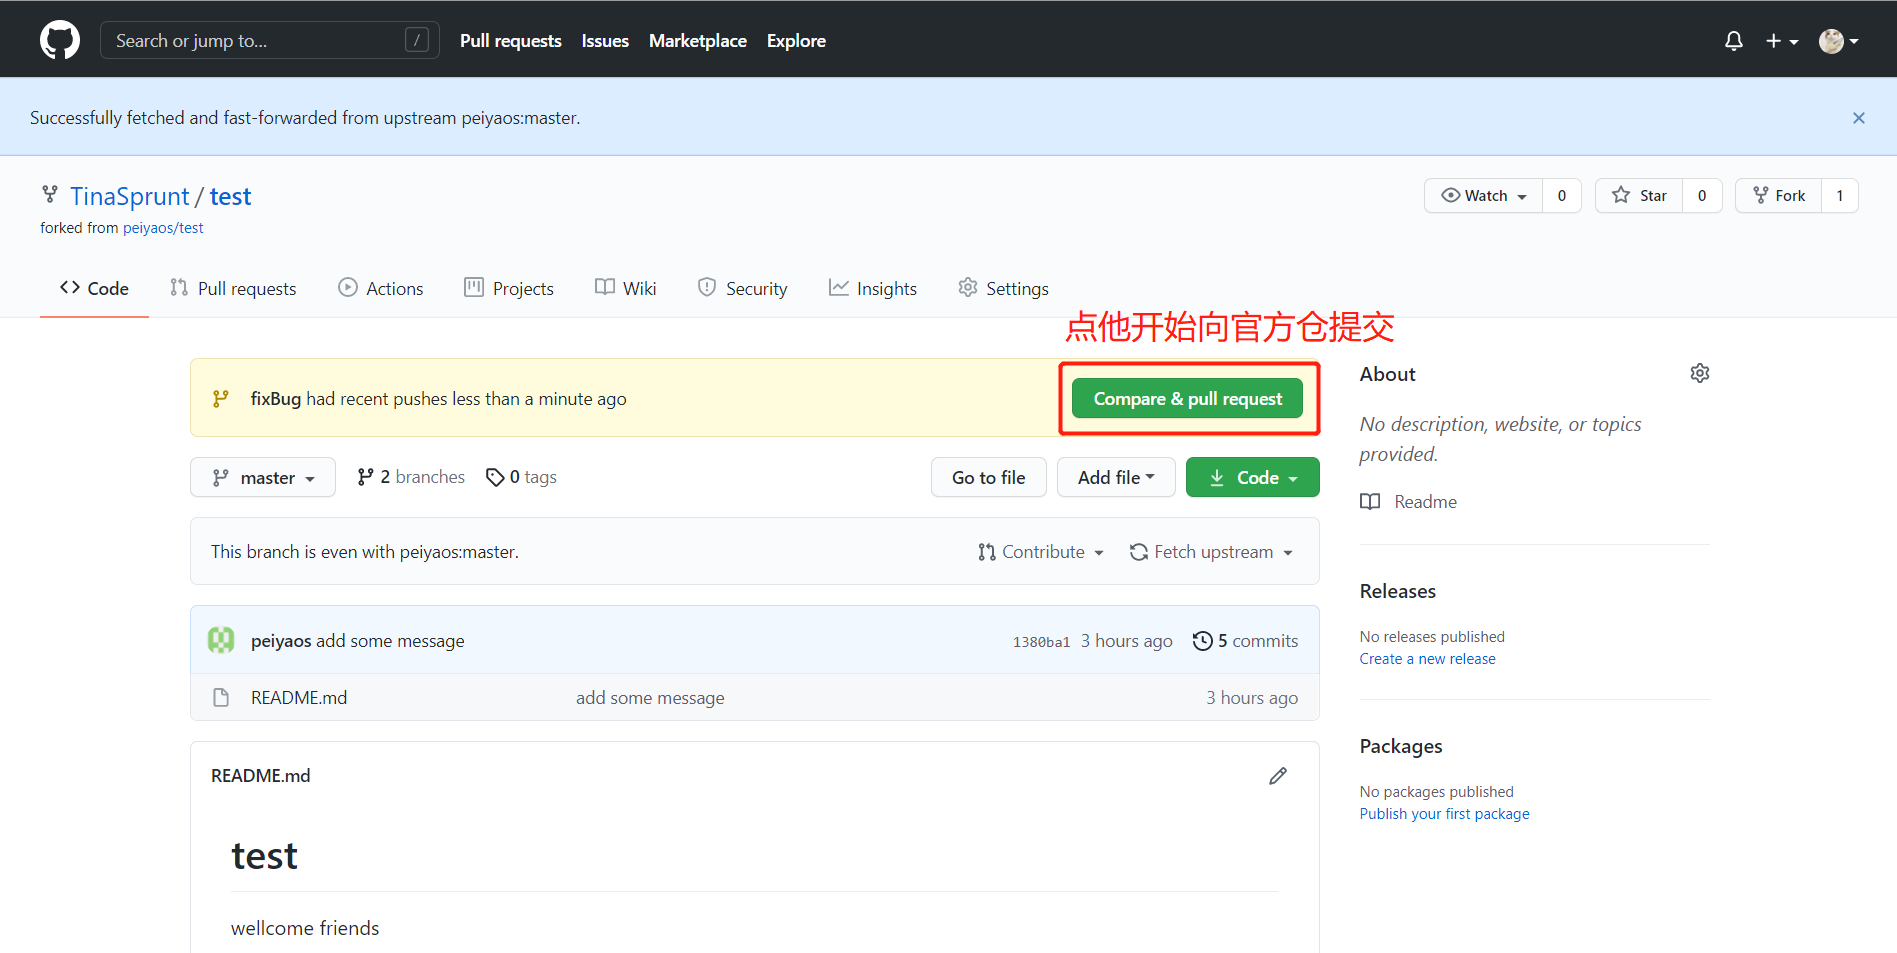Screen dimensions: 1897x953
Task: Switch to the repository Pull requests tab
Action: 233,288
